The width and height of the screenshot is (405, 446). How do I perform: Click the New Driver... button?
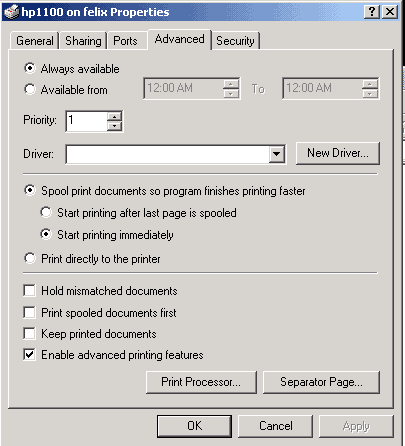click(x=338, y=153)
